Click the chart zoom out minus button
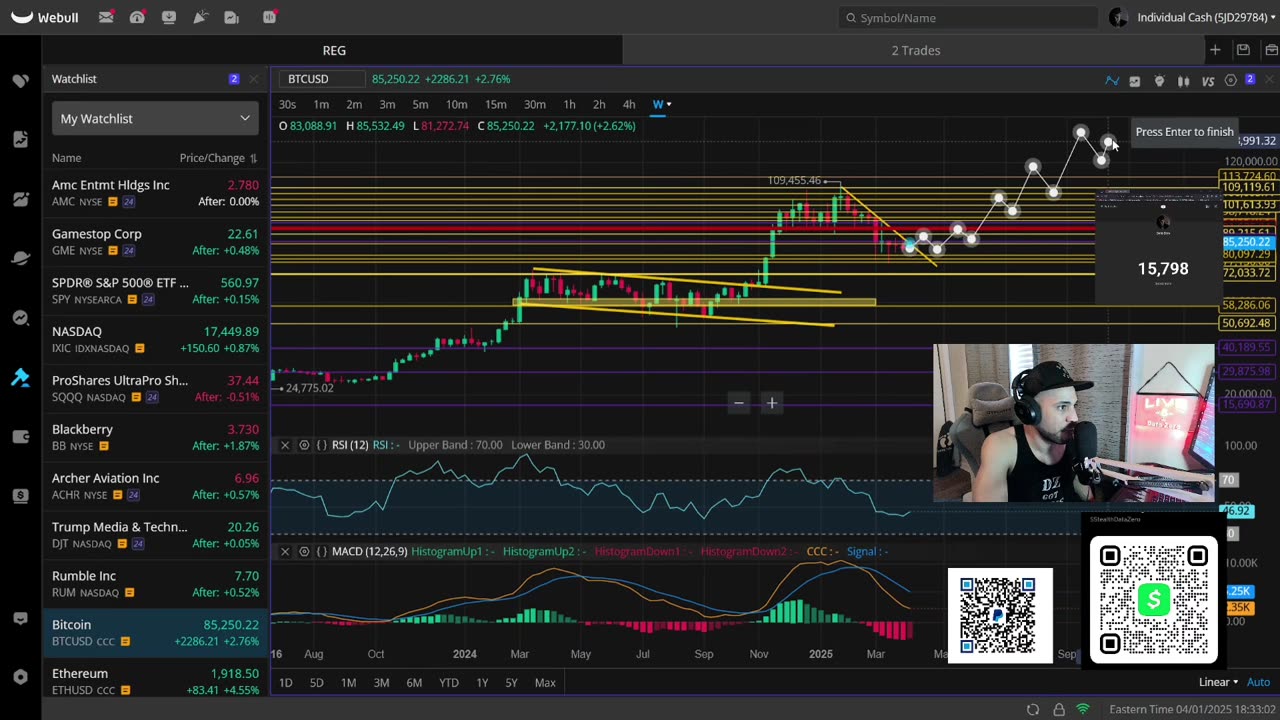The height and width of the screenshot is (720, 1280). click(x=739, y=403)
